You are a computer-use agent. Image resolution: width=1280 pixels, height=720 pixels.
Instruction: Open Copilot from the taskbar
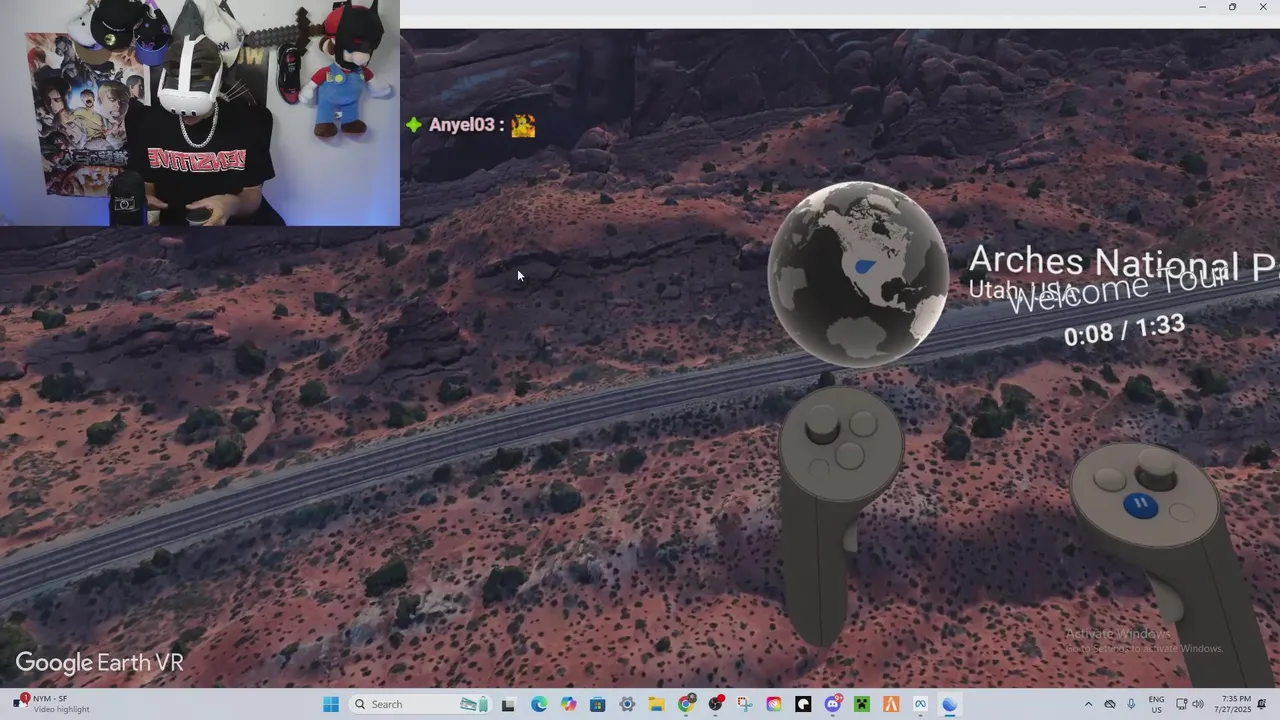(x=569, y=704)
